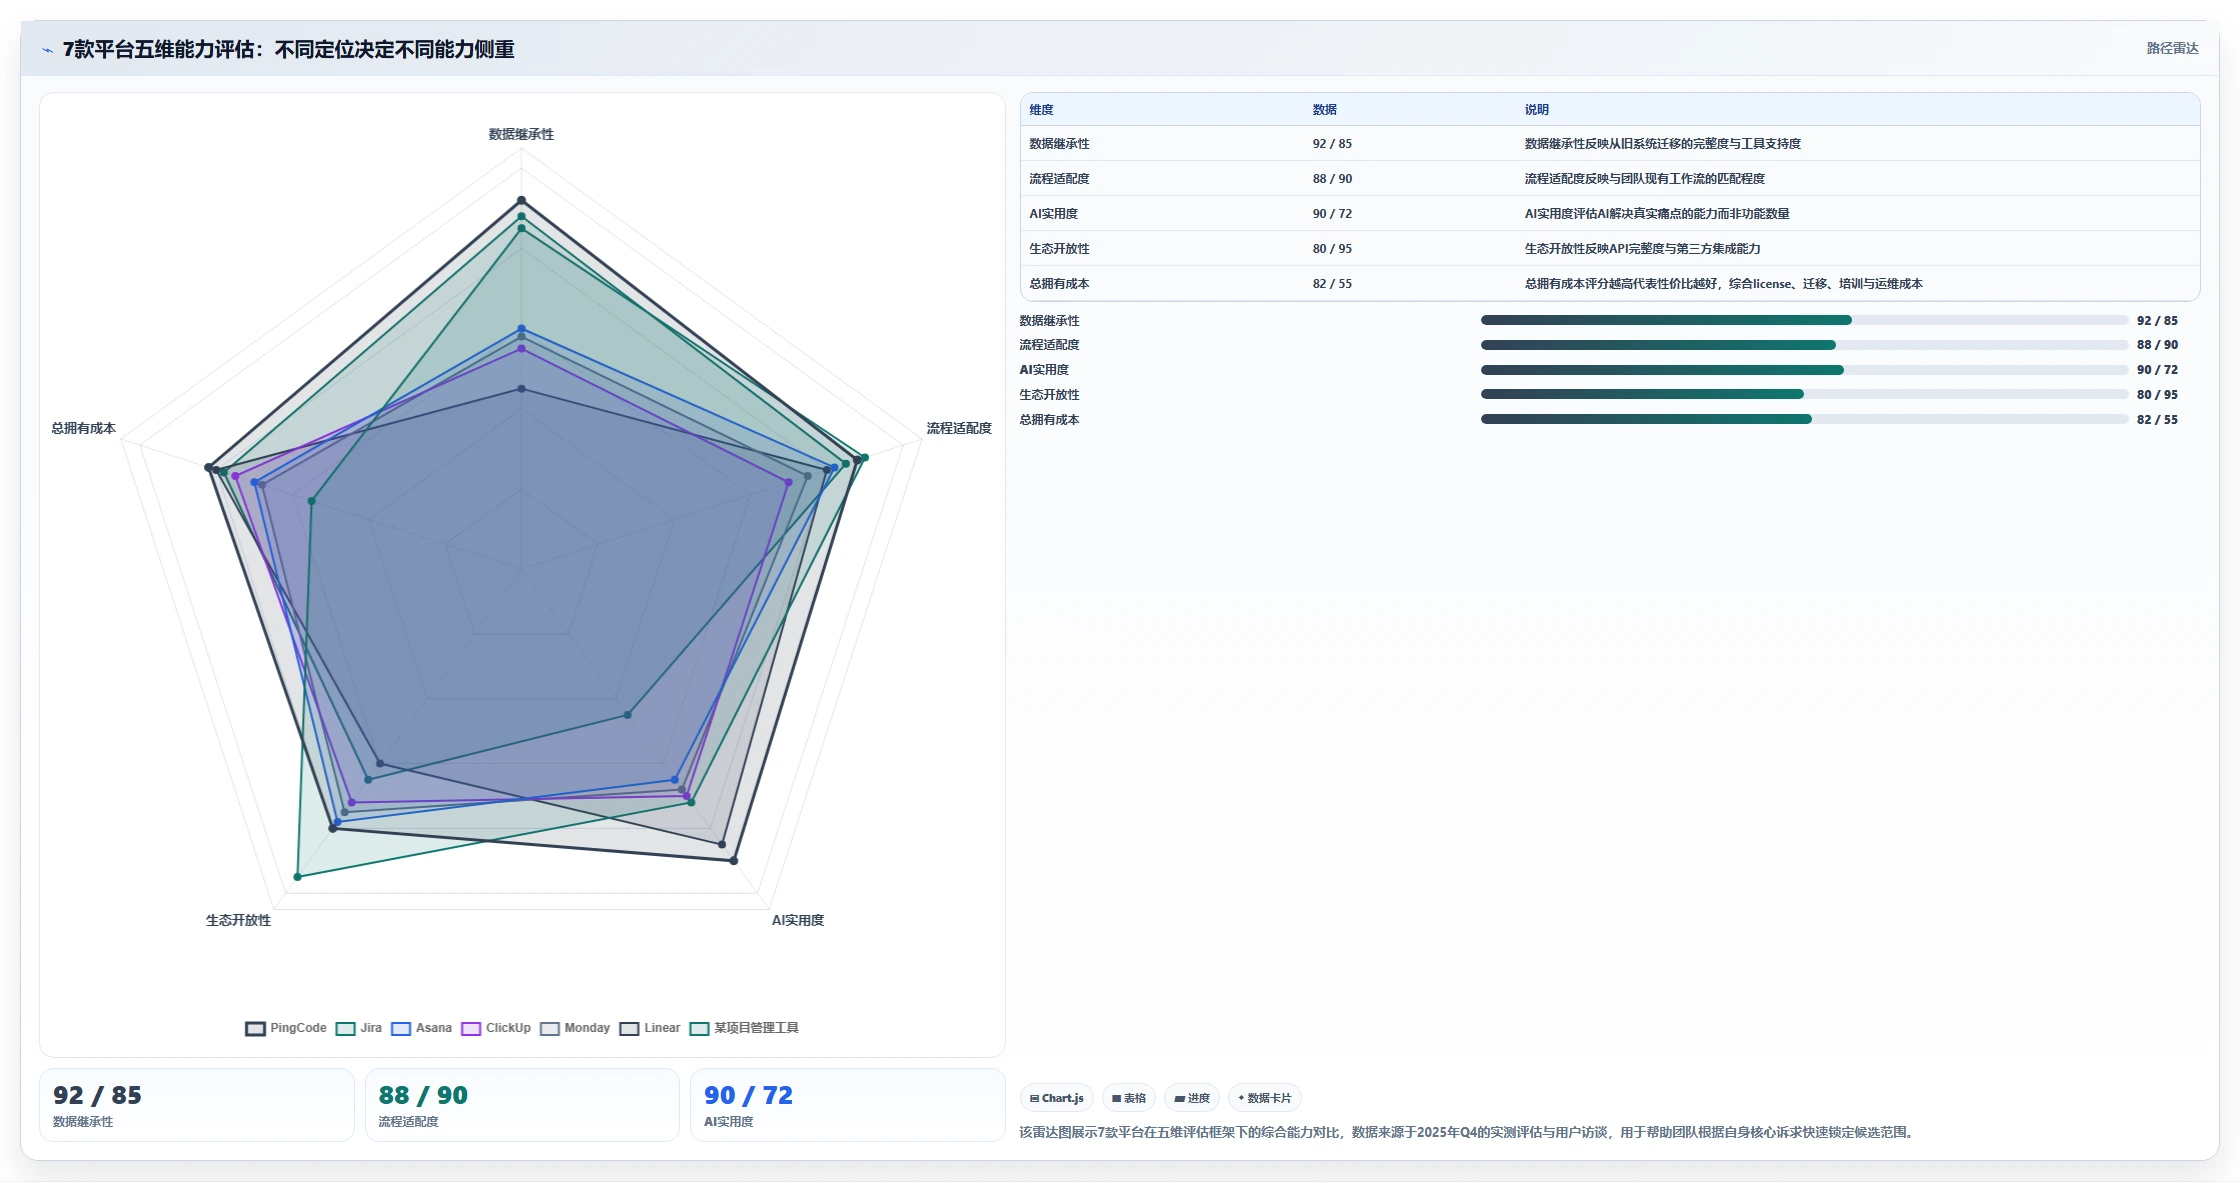This screenshot has height=1182, width=2240.
Task: Toggle ClickUp series in chart legend
Action: click(496, 1028)
